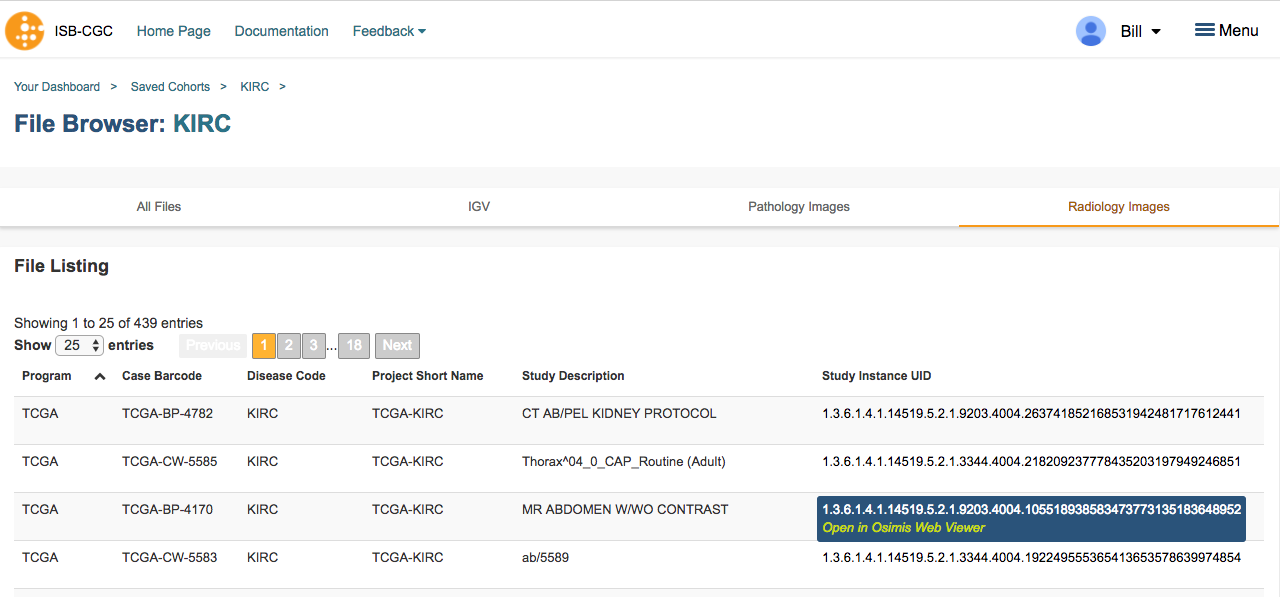The width and height of the screenshot is (1280, 597).
Task: Expand the Bill account dropdown
Action: pyautogui.click(x=1141, y=31)
